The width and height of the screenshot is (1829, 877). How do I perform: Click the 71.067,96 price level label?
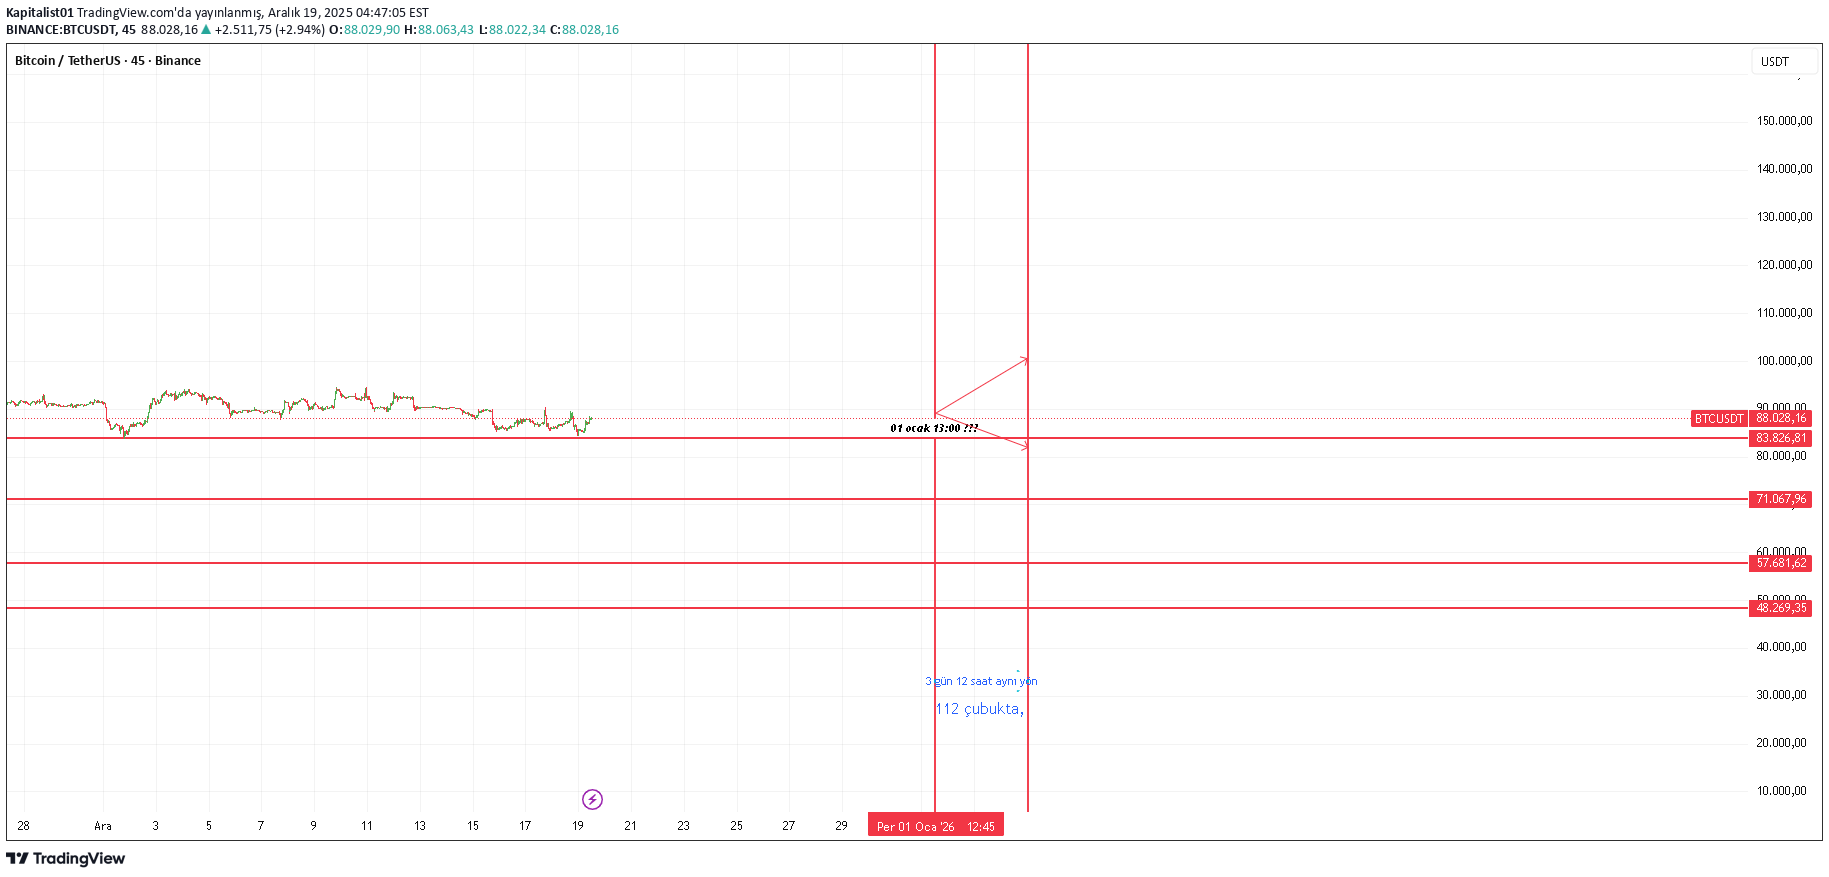(1781, 499)
